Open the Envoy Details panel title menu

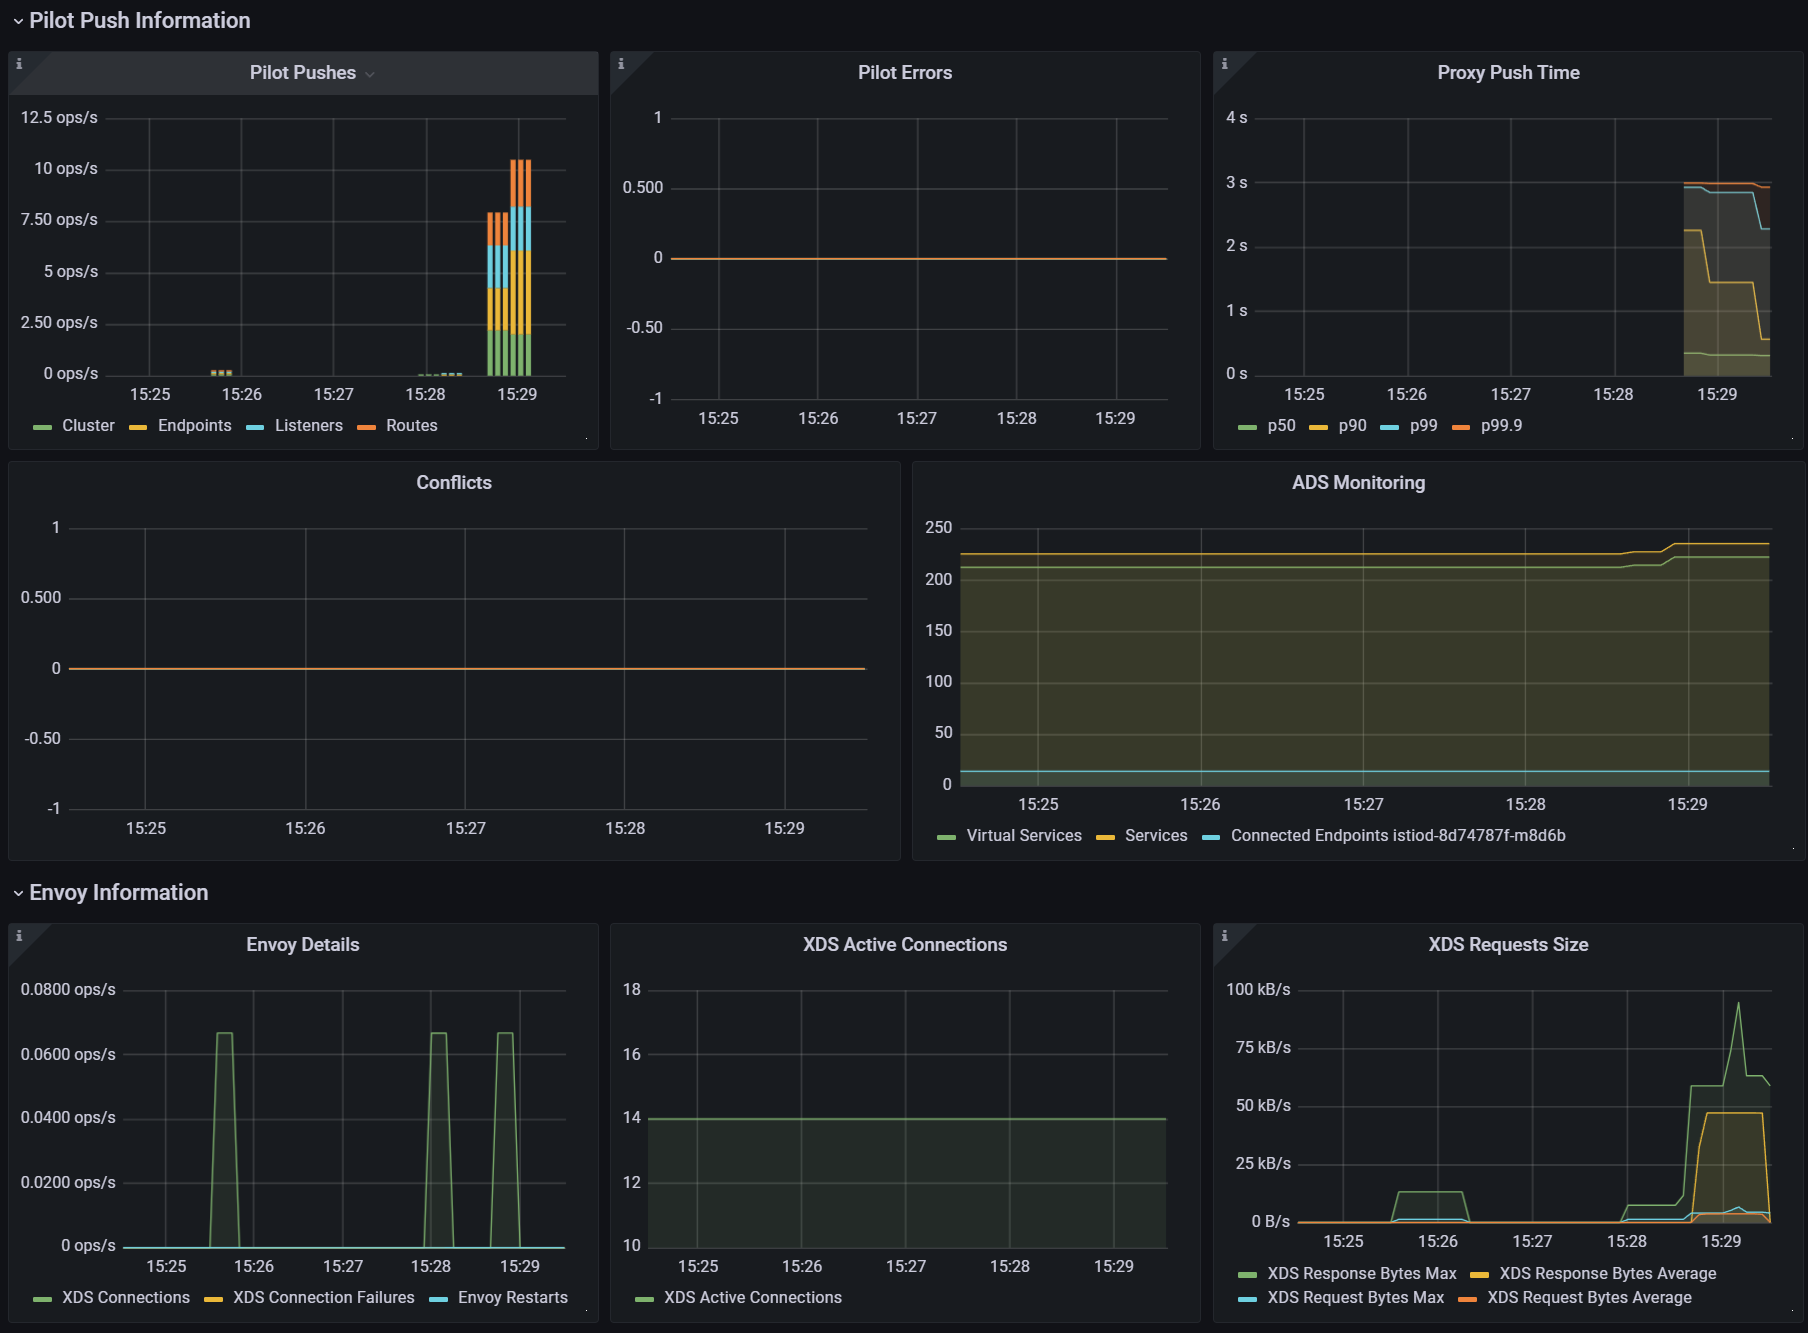point(303,945)
